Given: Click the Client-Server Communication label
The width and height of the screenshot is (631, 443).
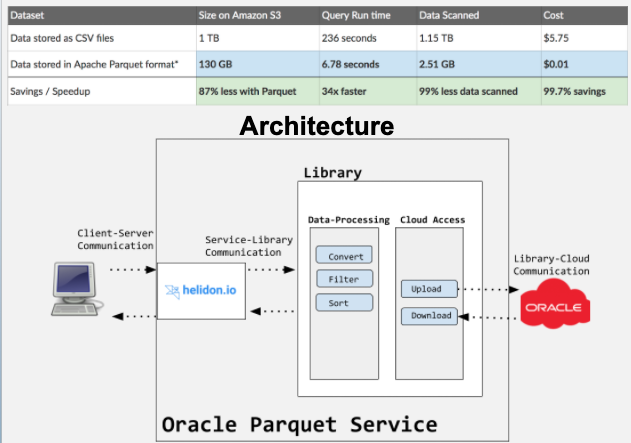Looking at the screenshot, I should pyautogui.click(x=115, y=239).
